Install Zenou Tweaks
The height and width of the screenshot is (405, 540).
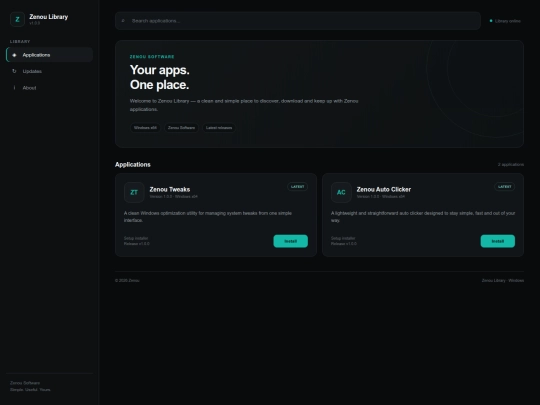(291, 241)
